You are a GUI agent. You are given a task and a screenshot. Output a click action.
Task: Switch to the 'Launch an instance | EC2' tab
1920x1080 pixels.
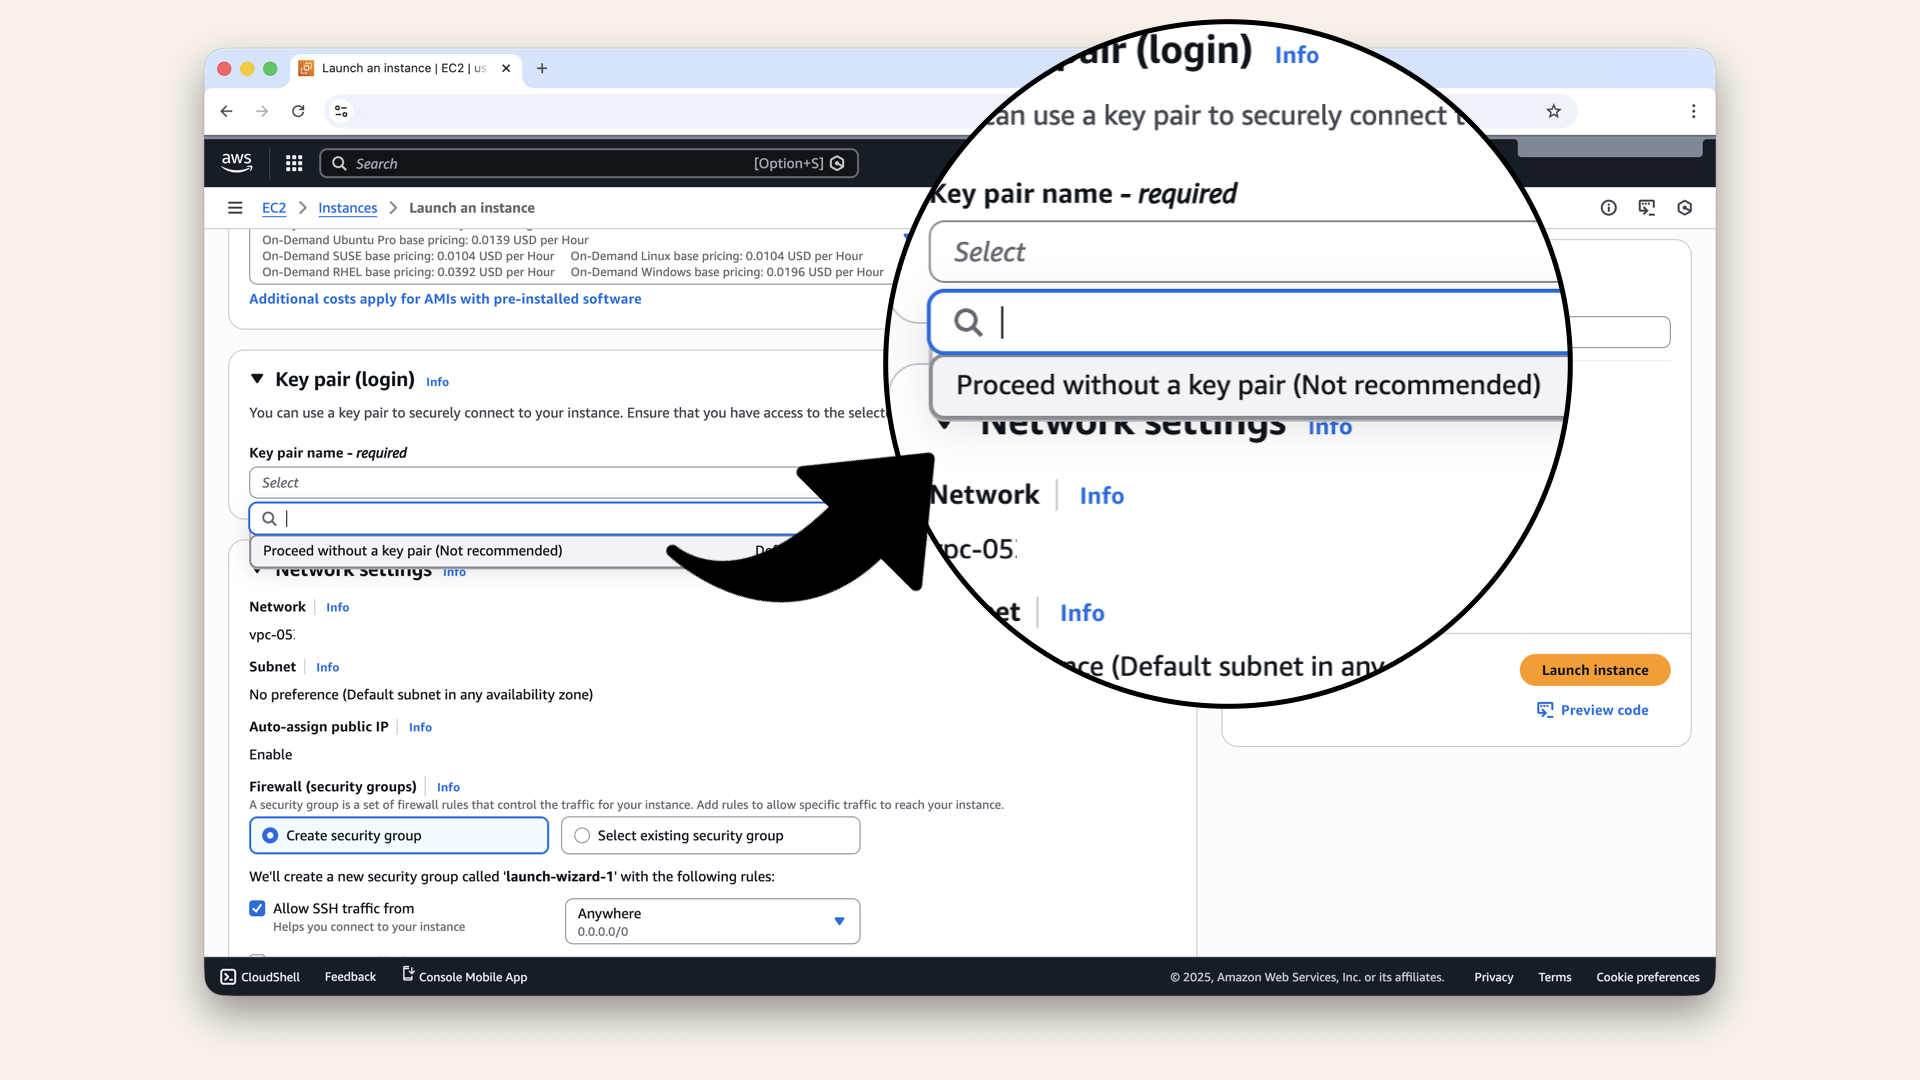[400, 68]
